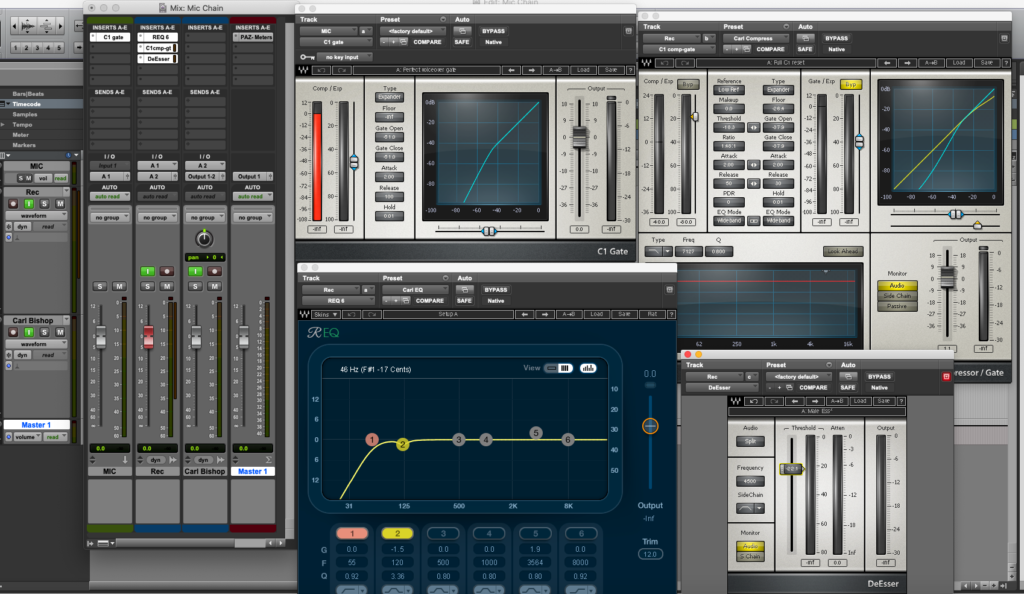Image resolution: width=1024 pixels, height=594 pixels.
Task: Click the preset copy icon in C1 Gate
Action: (404, 42)
